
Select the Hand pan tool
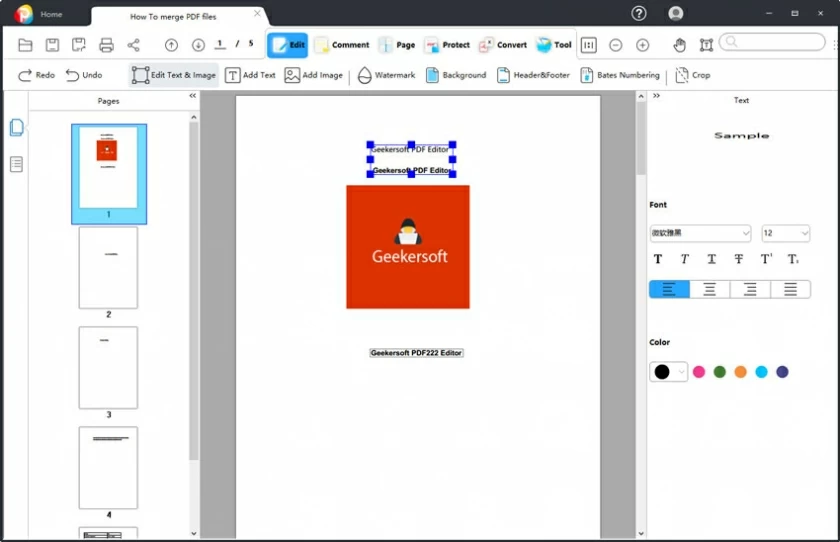679,45
